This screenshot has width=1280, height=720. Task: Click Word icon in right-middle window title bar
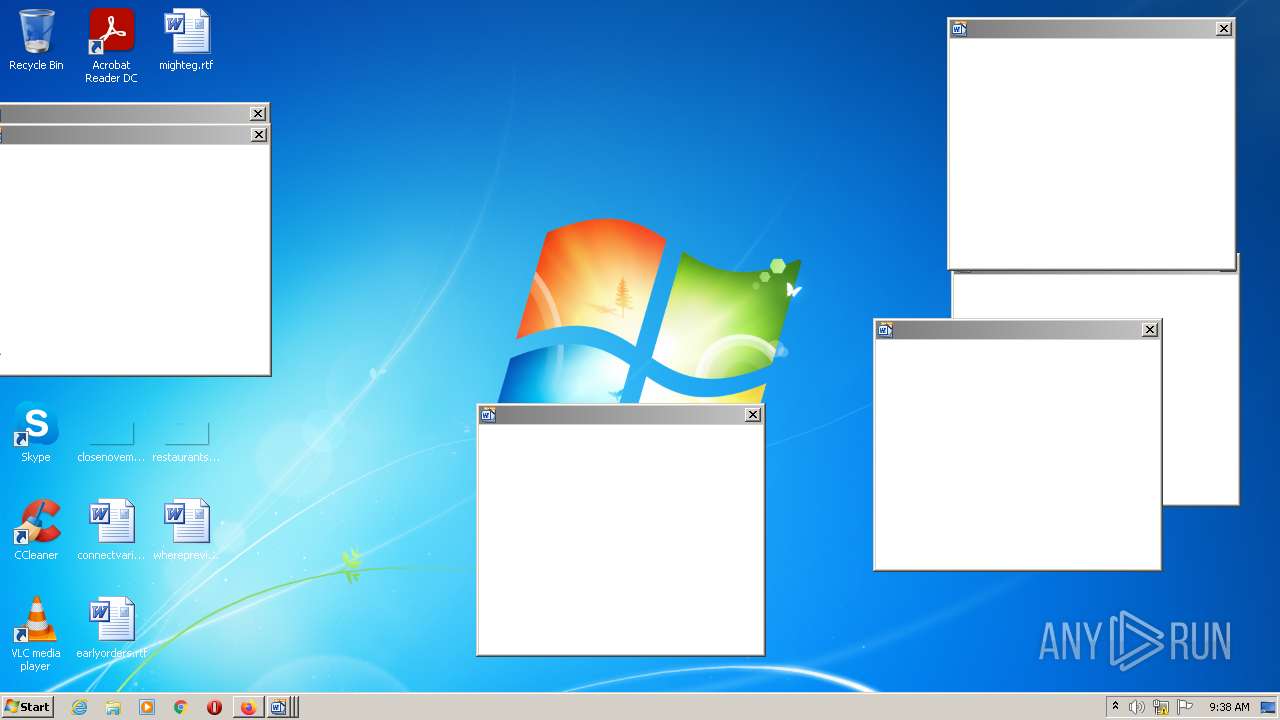[x=885, y=330]
